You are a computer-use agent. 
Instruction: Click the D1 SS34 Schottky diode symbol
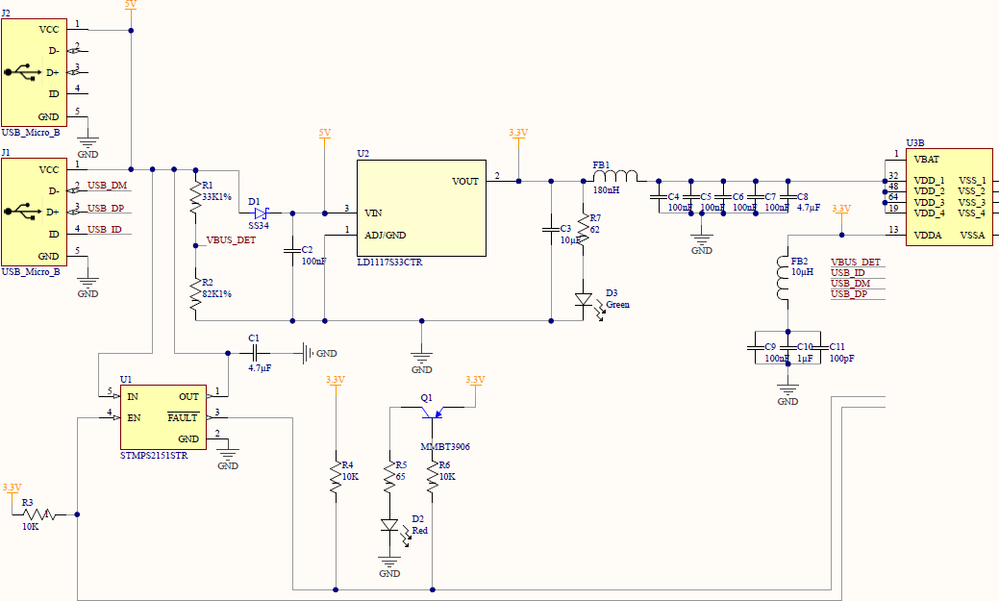(x=260, y=213)
